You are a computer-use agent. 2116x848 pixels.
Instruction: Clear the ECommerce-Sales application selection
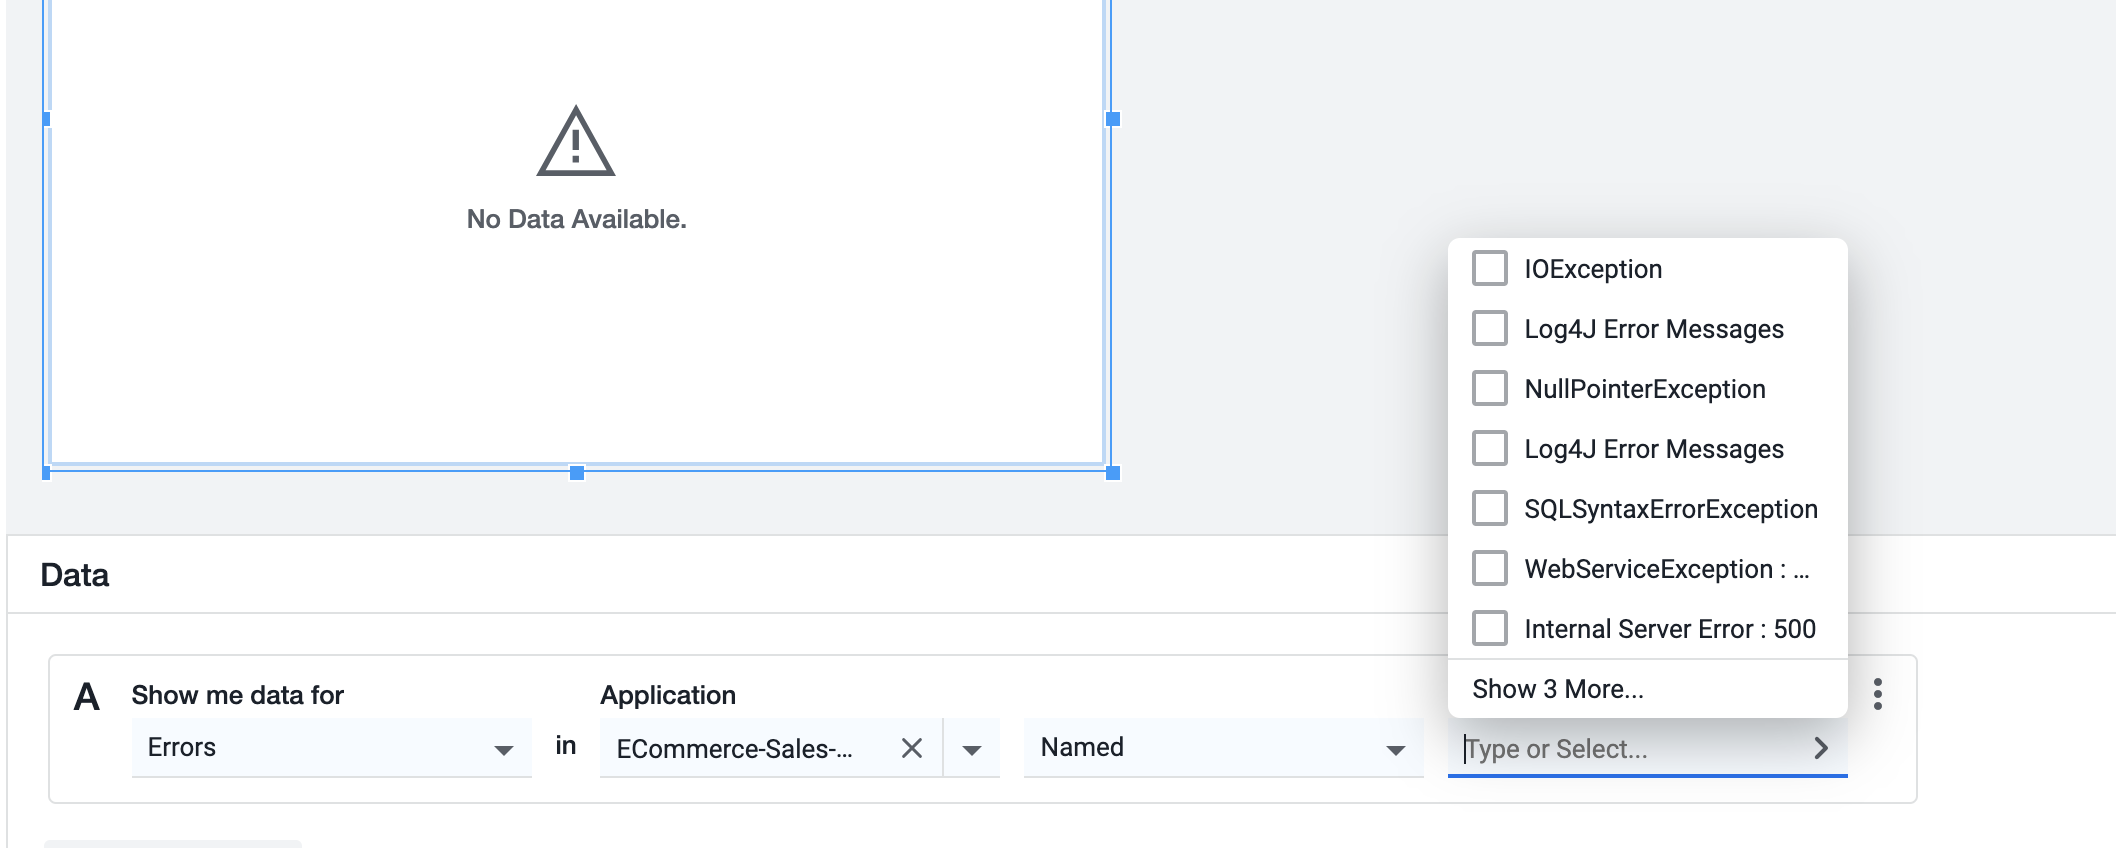pyautogui.click(x=911, y=748)
